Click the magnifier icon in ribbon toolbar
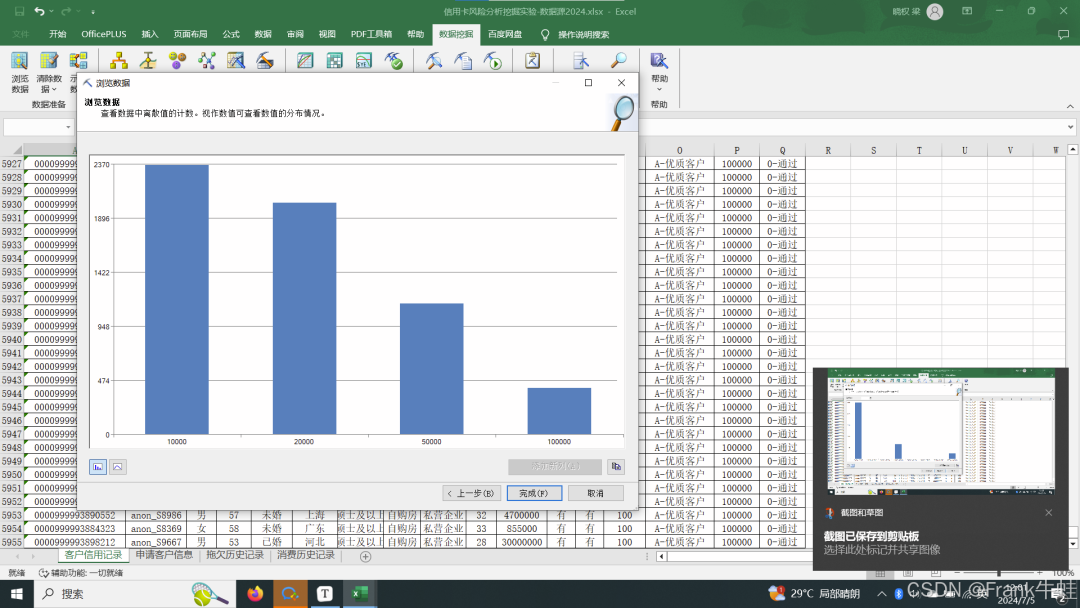1080x608 pixels. tap(619, 61)
